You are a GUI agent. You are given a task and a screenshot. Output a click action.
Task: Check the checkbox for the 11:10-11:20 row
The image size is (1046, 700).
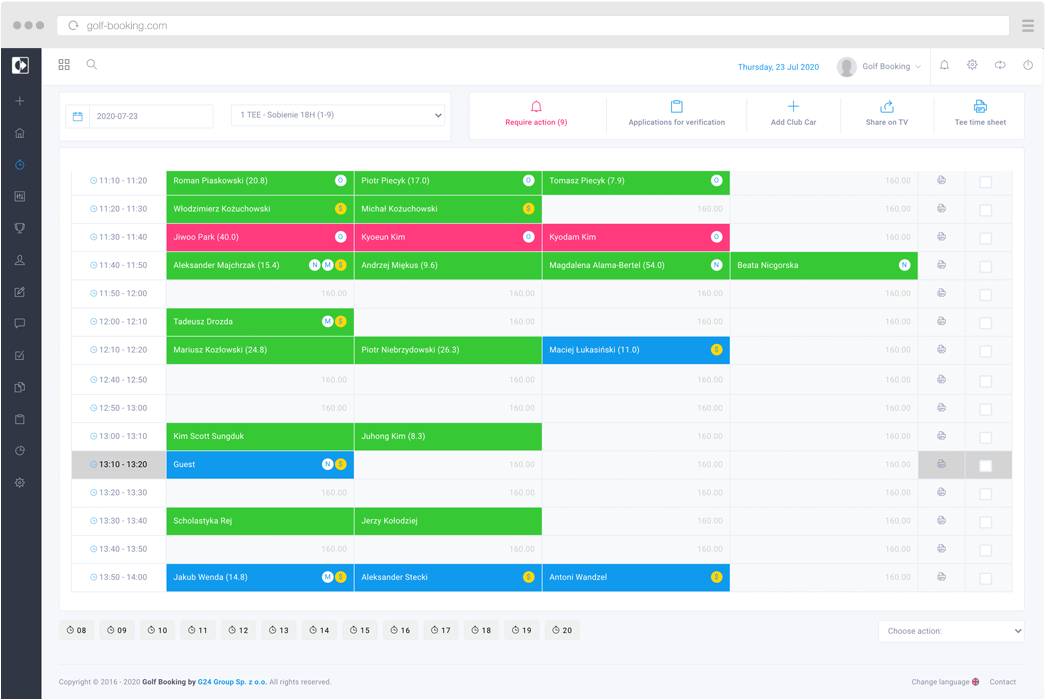(x=985, y=181)
